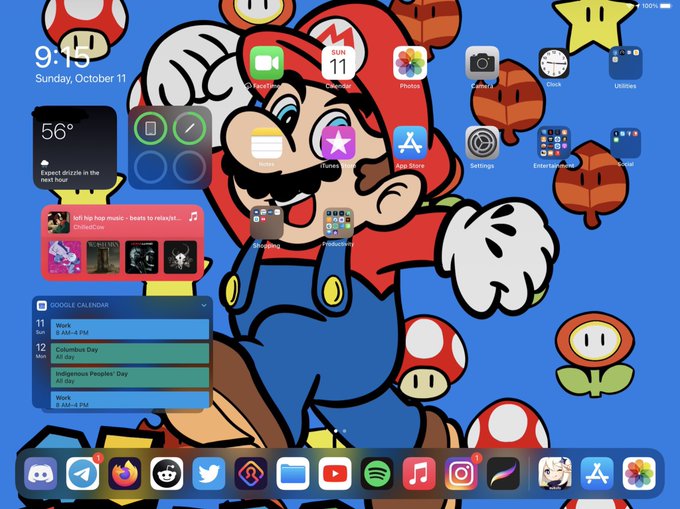
Task: Open the Reddit client in dock
Action: pos(167,473)
